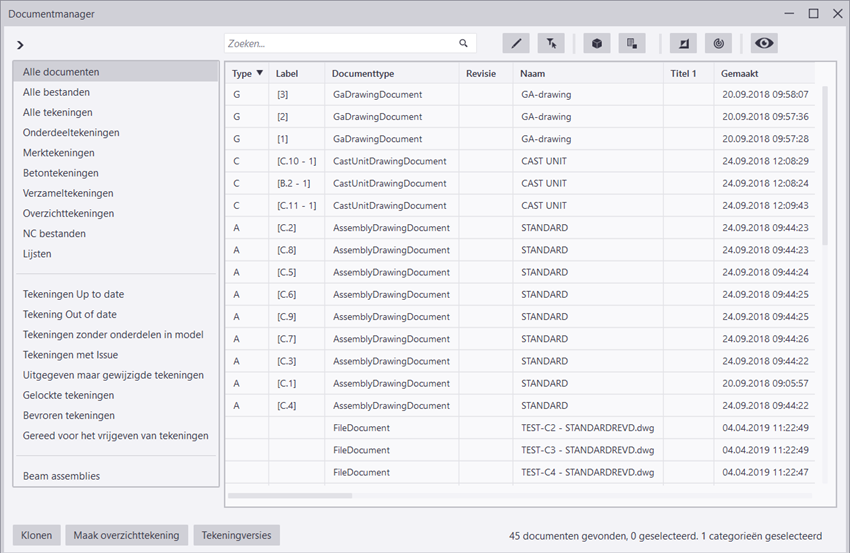Image resolution: width=850 pixels, height=553 pixels.
Task: Click the circular spiral toolbar icon
Action: pos(718,43)
